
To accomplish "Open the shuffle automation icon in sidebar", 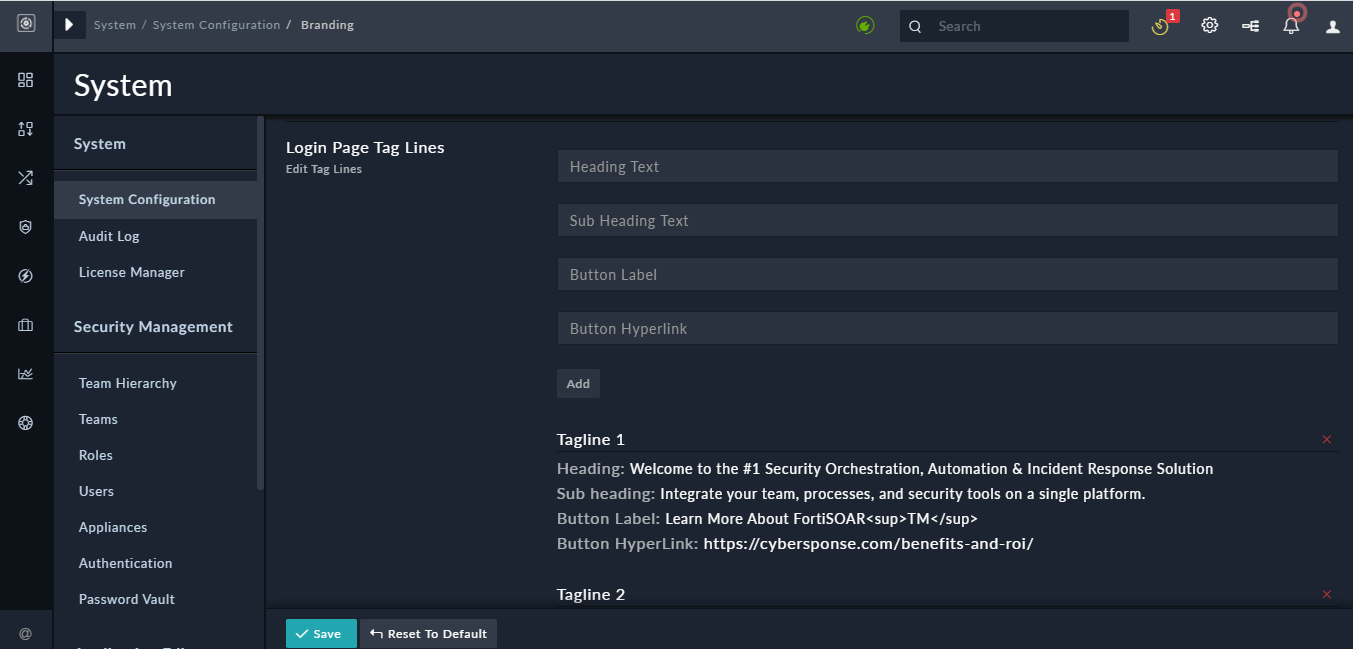I will [26, 178].
